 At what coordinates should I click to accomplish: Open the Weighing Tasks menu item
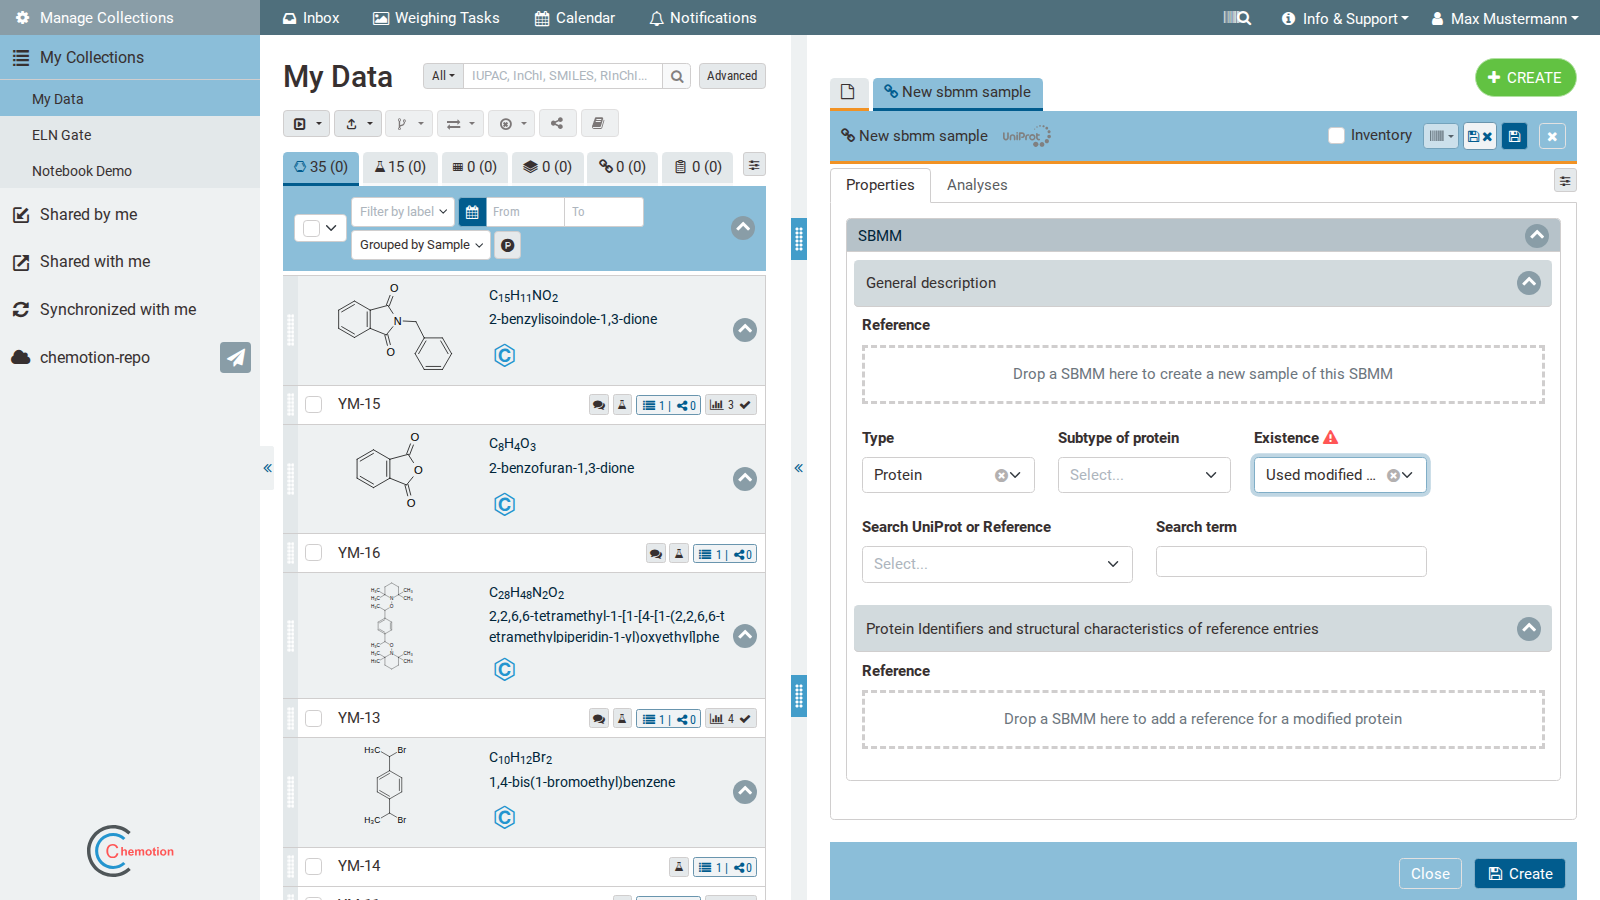[436, 18]
